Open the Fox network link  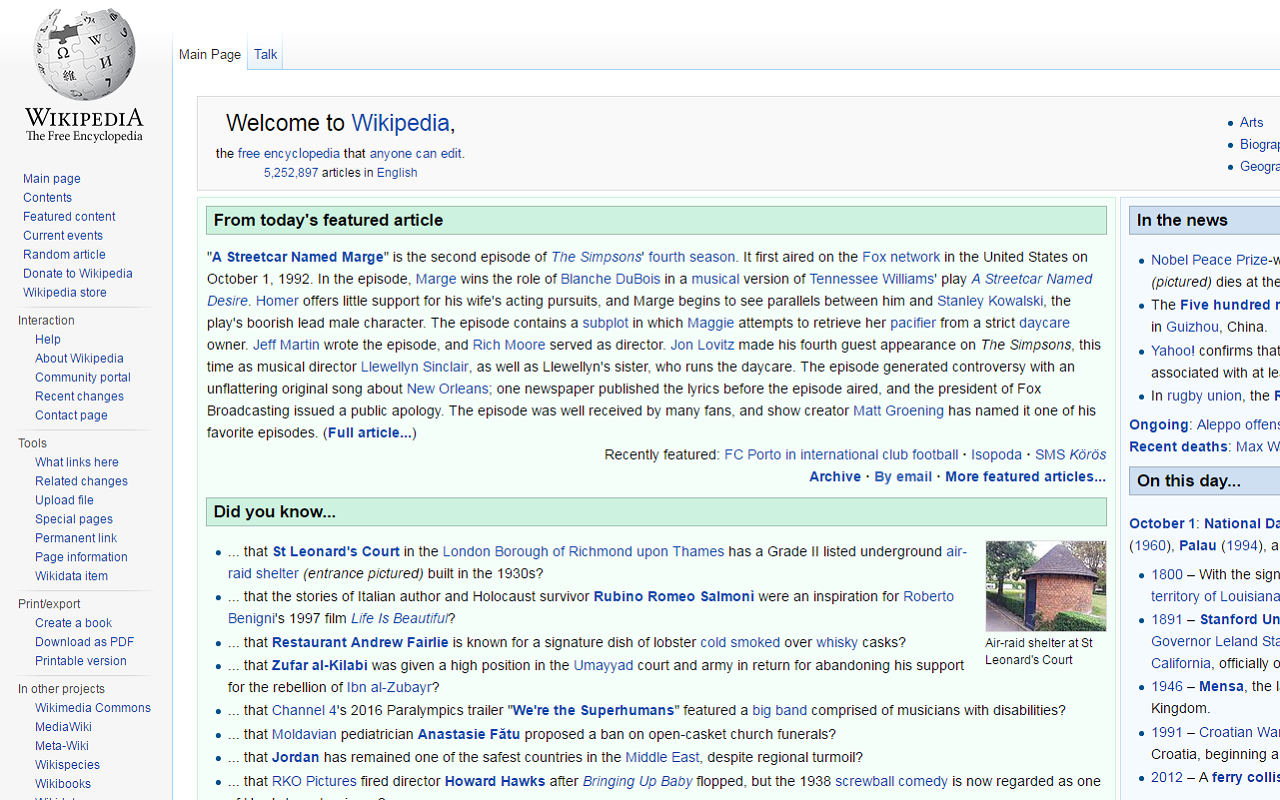point(901,258)
